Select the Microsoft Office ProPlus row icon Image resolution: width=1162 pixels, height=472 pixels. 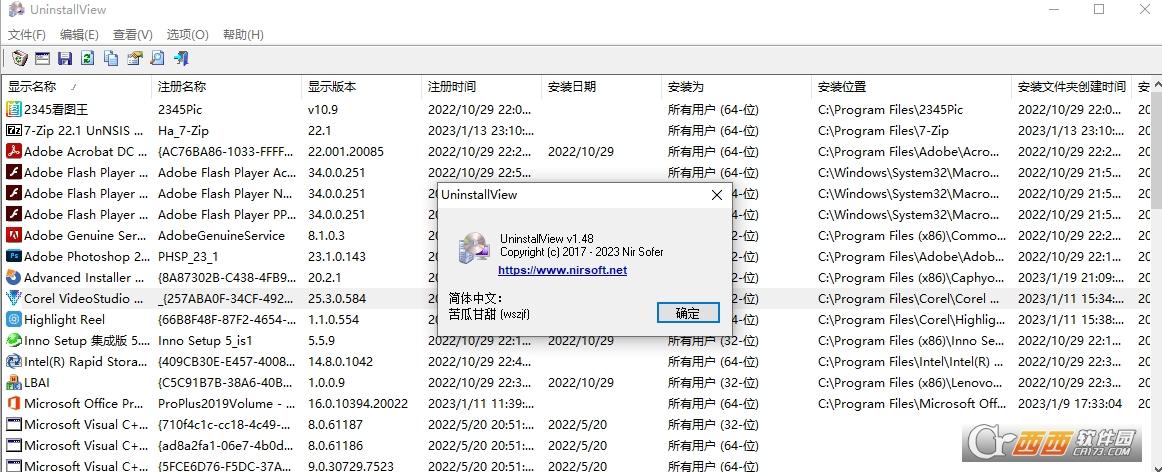tap(13, 404)
